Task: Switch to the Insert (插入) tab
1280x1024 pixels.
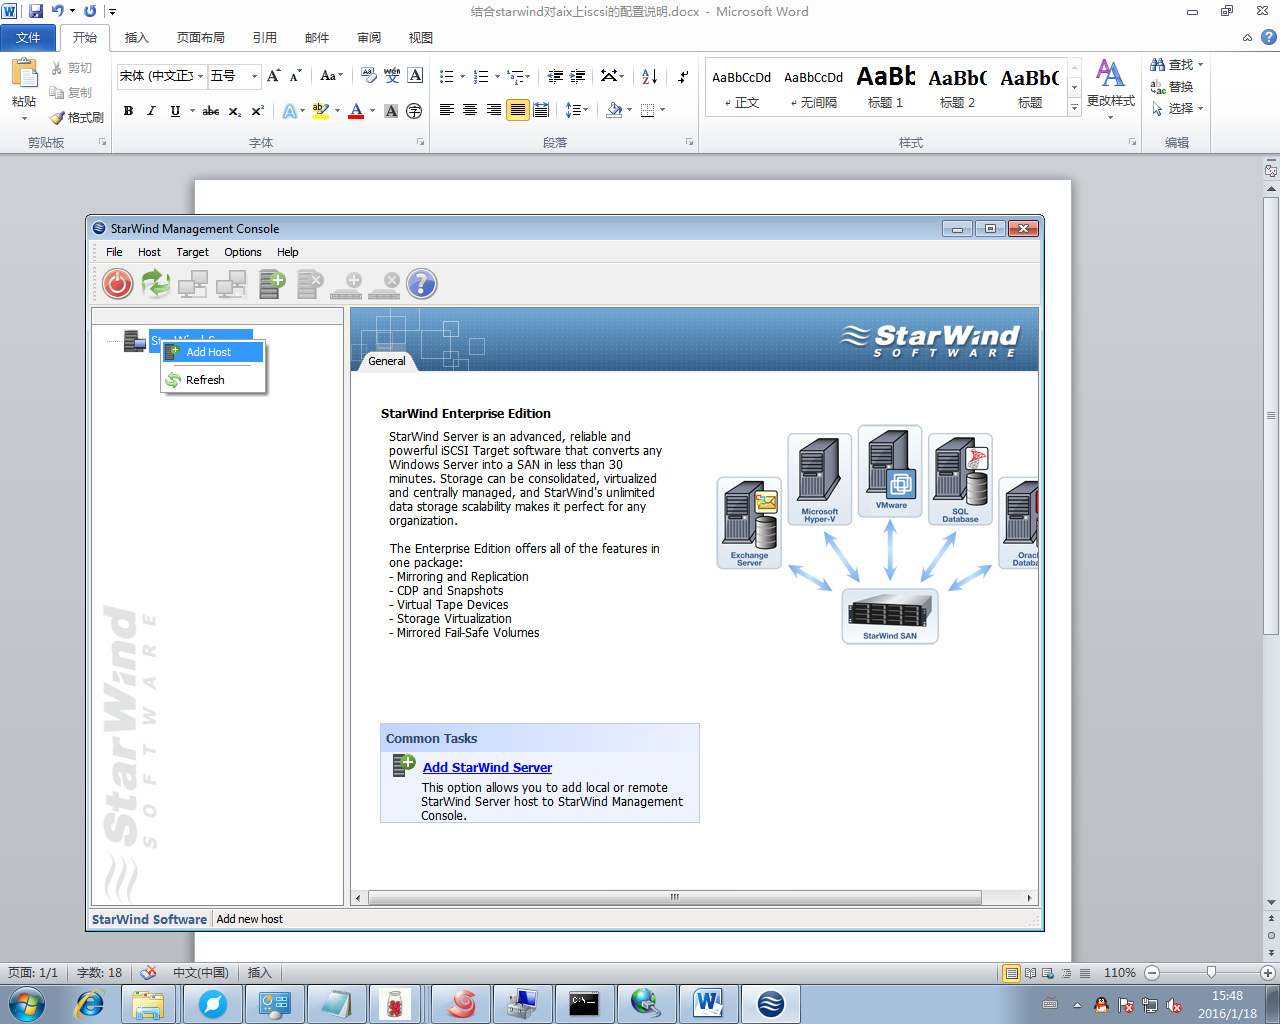Action: pyautogui.click(x=136, y=37)
